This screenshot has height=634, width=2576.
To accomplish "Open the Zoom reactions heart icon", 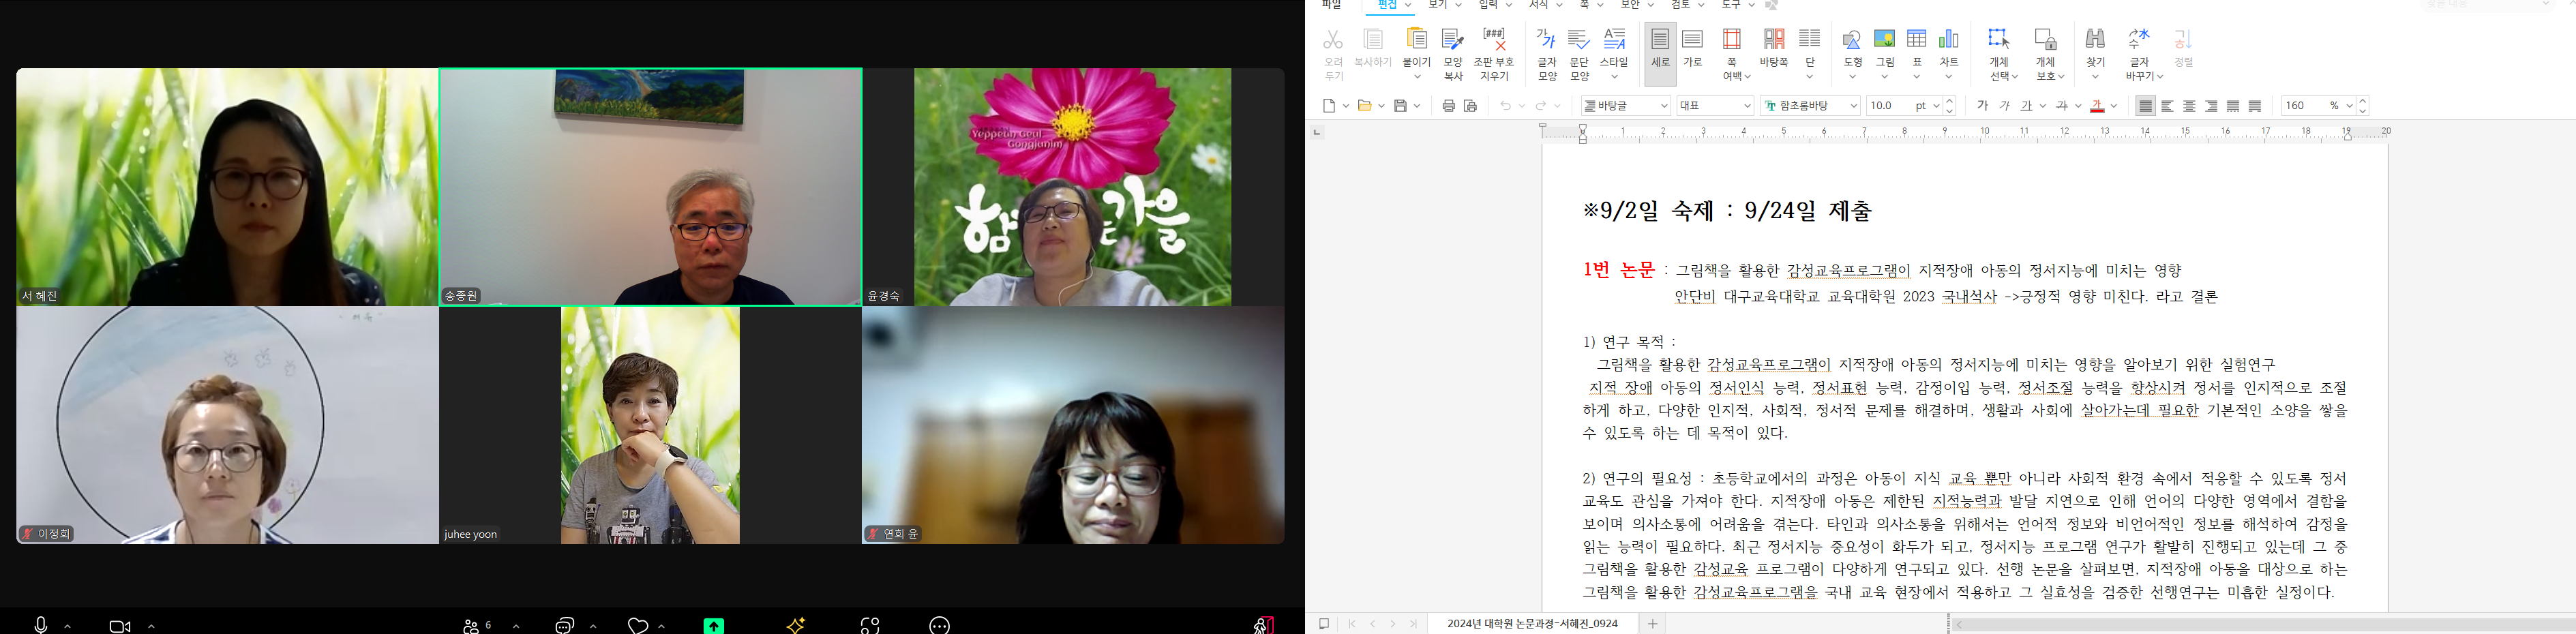I will pos(638,626).
